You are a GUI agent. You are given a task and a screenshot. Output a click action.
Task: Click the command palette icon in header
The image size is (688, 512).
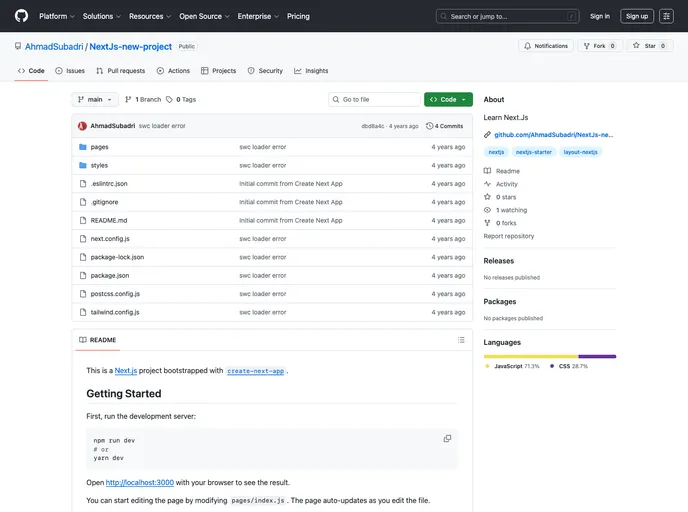click(571, 16)
